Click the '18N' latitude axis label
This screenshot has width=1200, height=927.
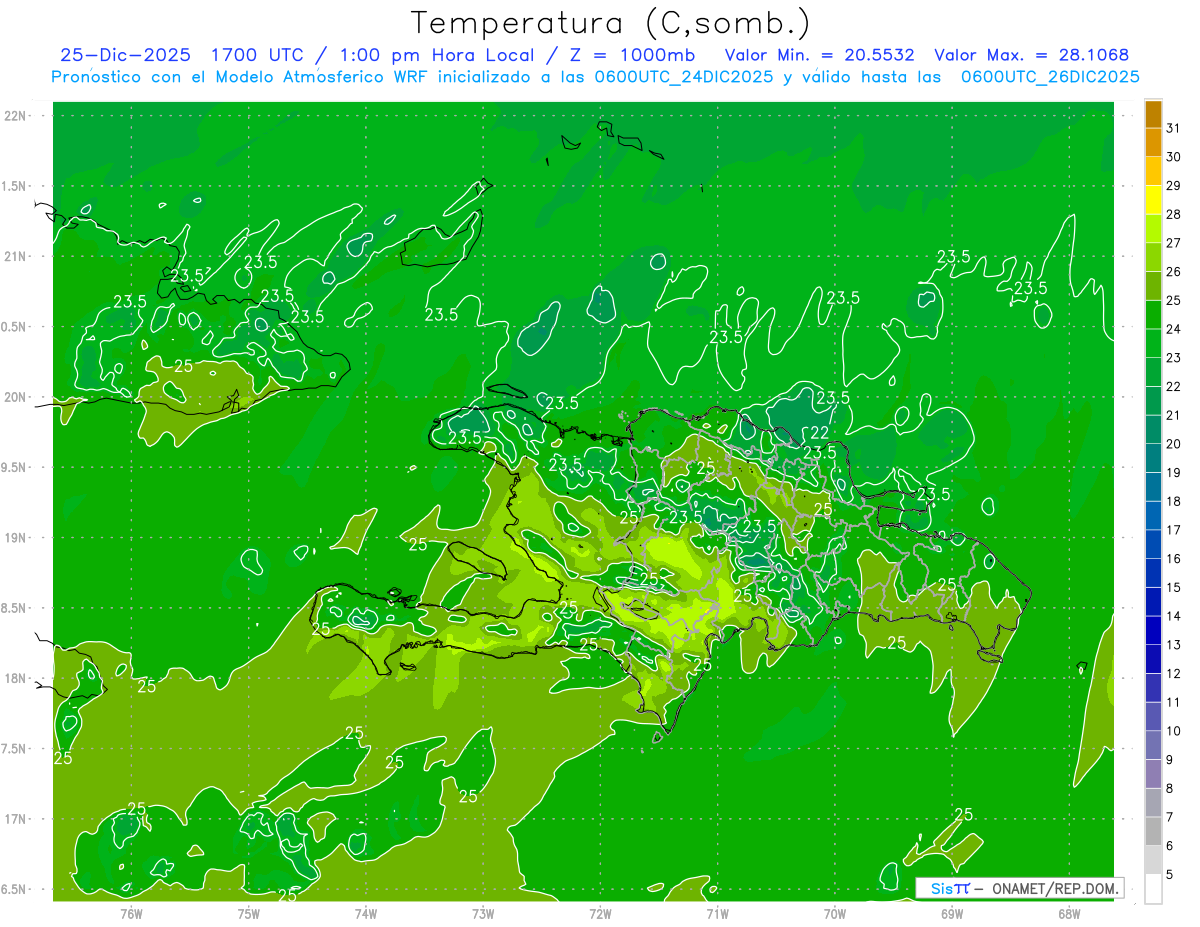(x=17, y=679)
